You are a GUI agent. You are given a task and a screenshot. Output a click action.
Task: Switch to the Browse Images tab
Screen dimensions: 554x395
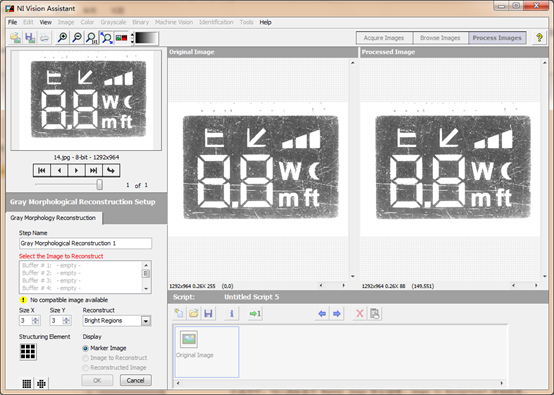(x=440, y=38)
